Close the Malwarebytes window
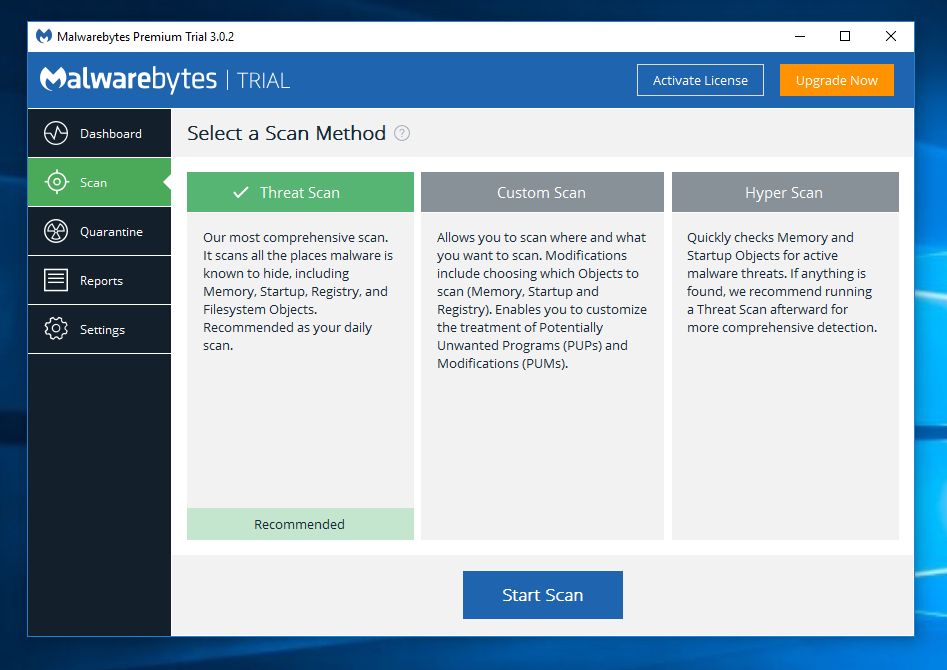 pos(890,36)
